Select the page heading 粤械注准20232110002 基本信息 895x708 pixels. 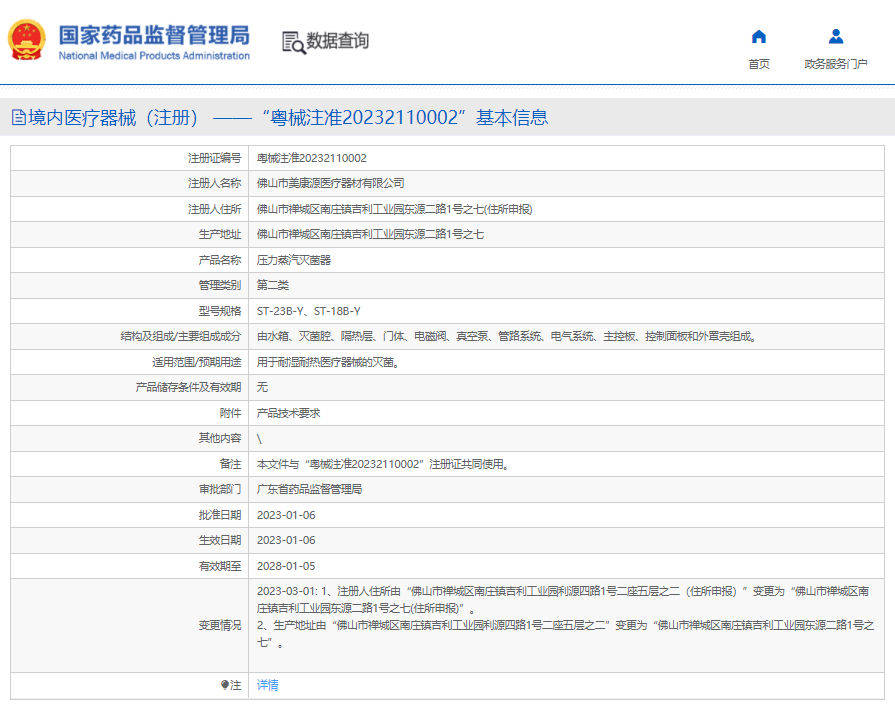click(x=404, y=118)
